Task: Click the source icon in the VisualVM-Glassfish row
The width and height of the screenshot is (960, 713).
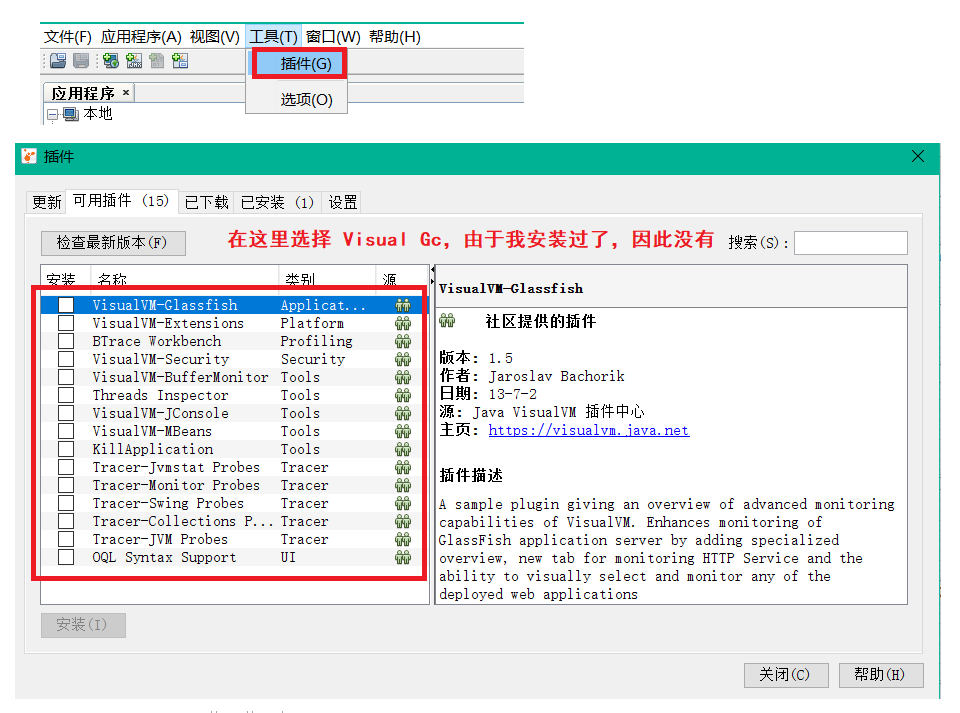Action: pyautogui.click(x=403, y=305)
